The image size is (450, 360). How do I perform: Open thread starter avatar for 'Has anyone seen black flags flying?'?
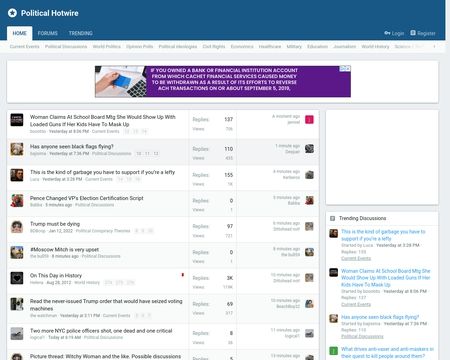click(x=17, y=149)
